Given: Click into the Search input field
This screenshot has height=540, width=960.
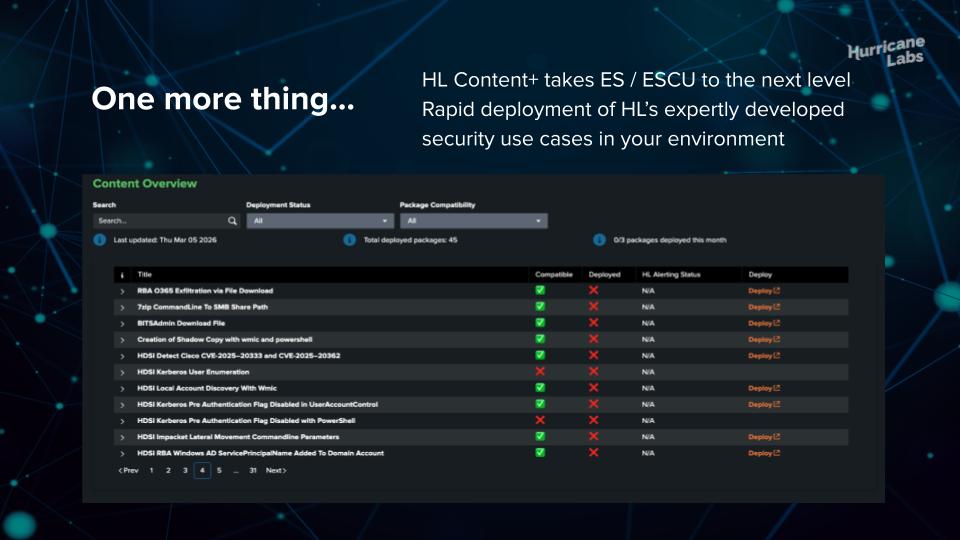Looking at the screenshot, I should coord(160,221).
